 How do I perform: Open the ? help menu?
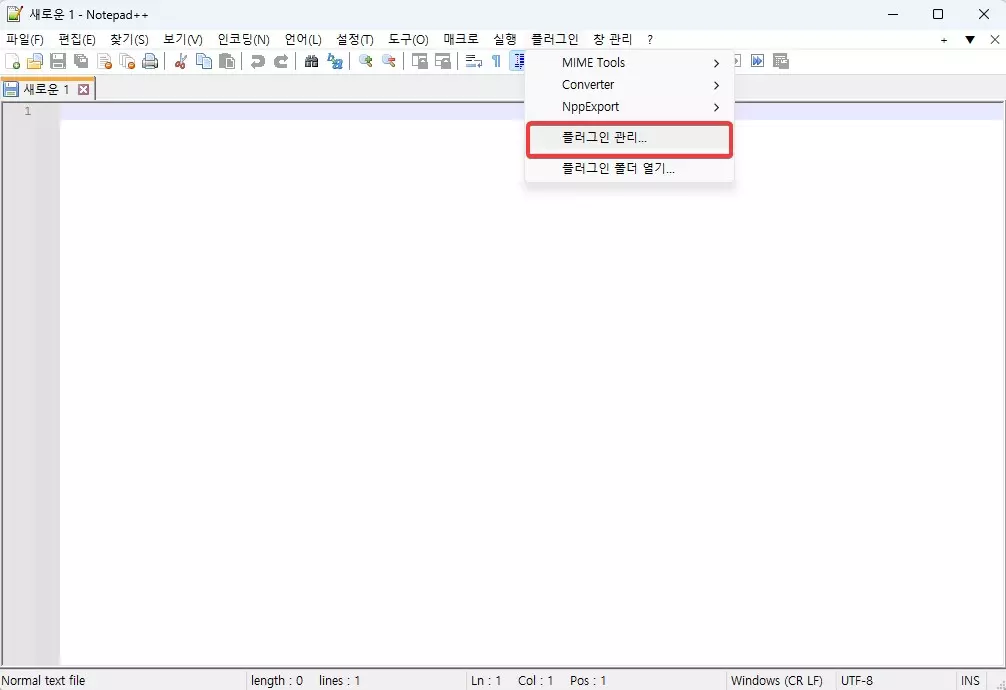click(650, 40)
